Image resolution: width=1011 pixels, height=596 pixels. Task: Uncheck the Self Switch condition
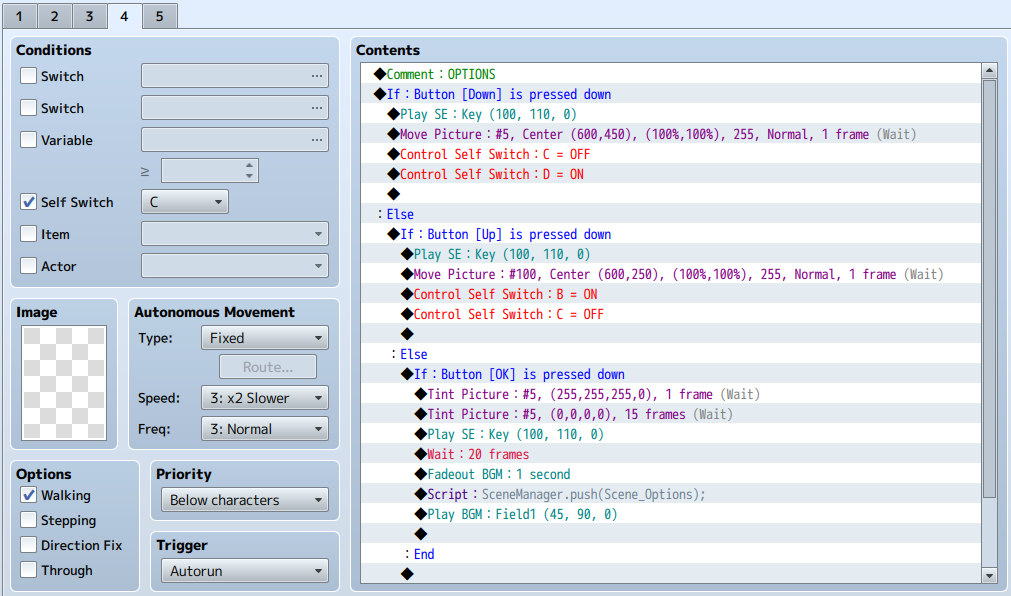28,202
